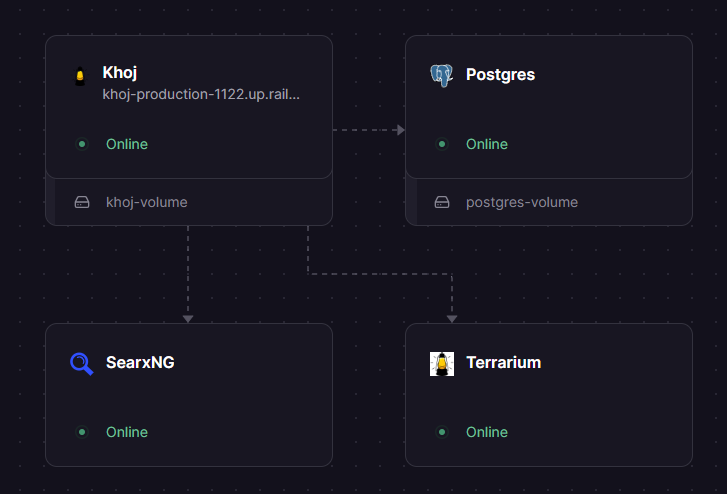The image size is (727, 494).
Task: Click the Terrarium service icon
Action: coord(441,363)
